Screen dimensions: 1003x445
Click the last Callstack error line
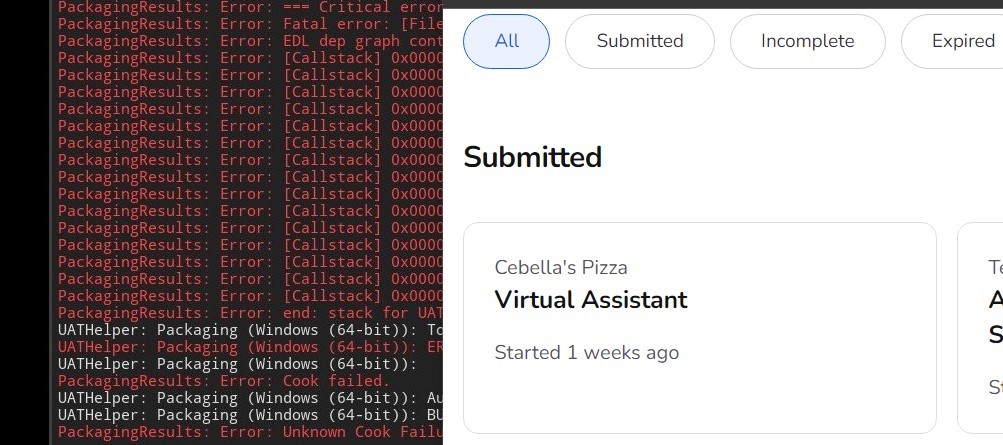pyautogui.click(x=250, y=296)
